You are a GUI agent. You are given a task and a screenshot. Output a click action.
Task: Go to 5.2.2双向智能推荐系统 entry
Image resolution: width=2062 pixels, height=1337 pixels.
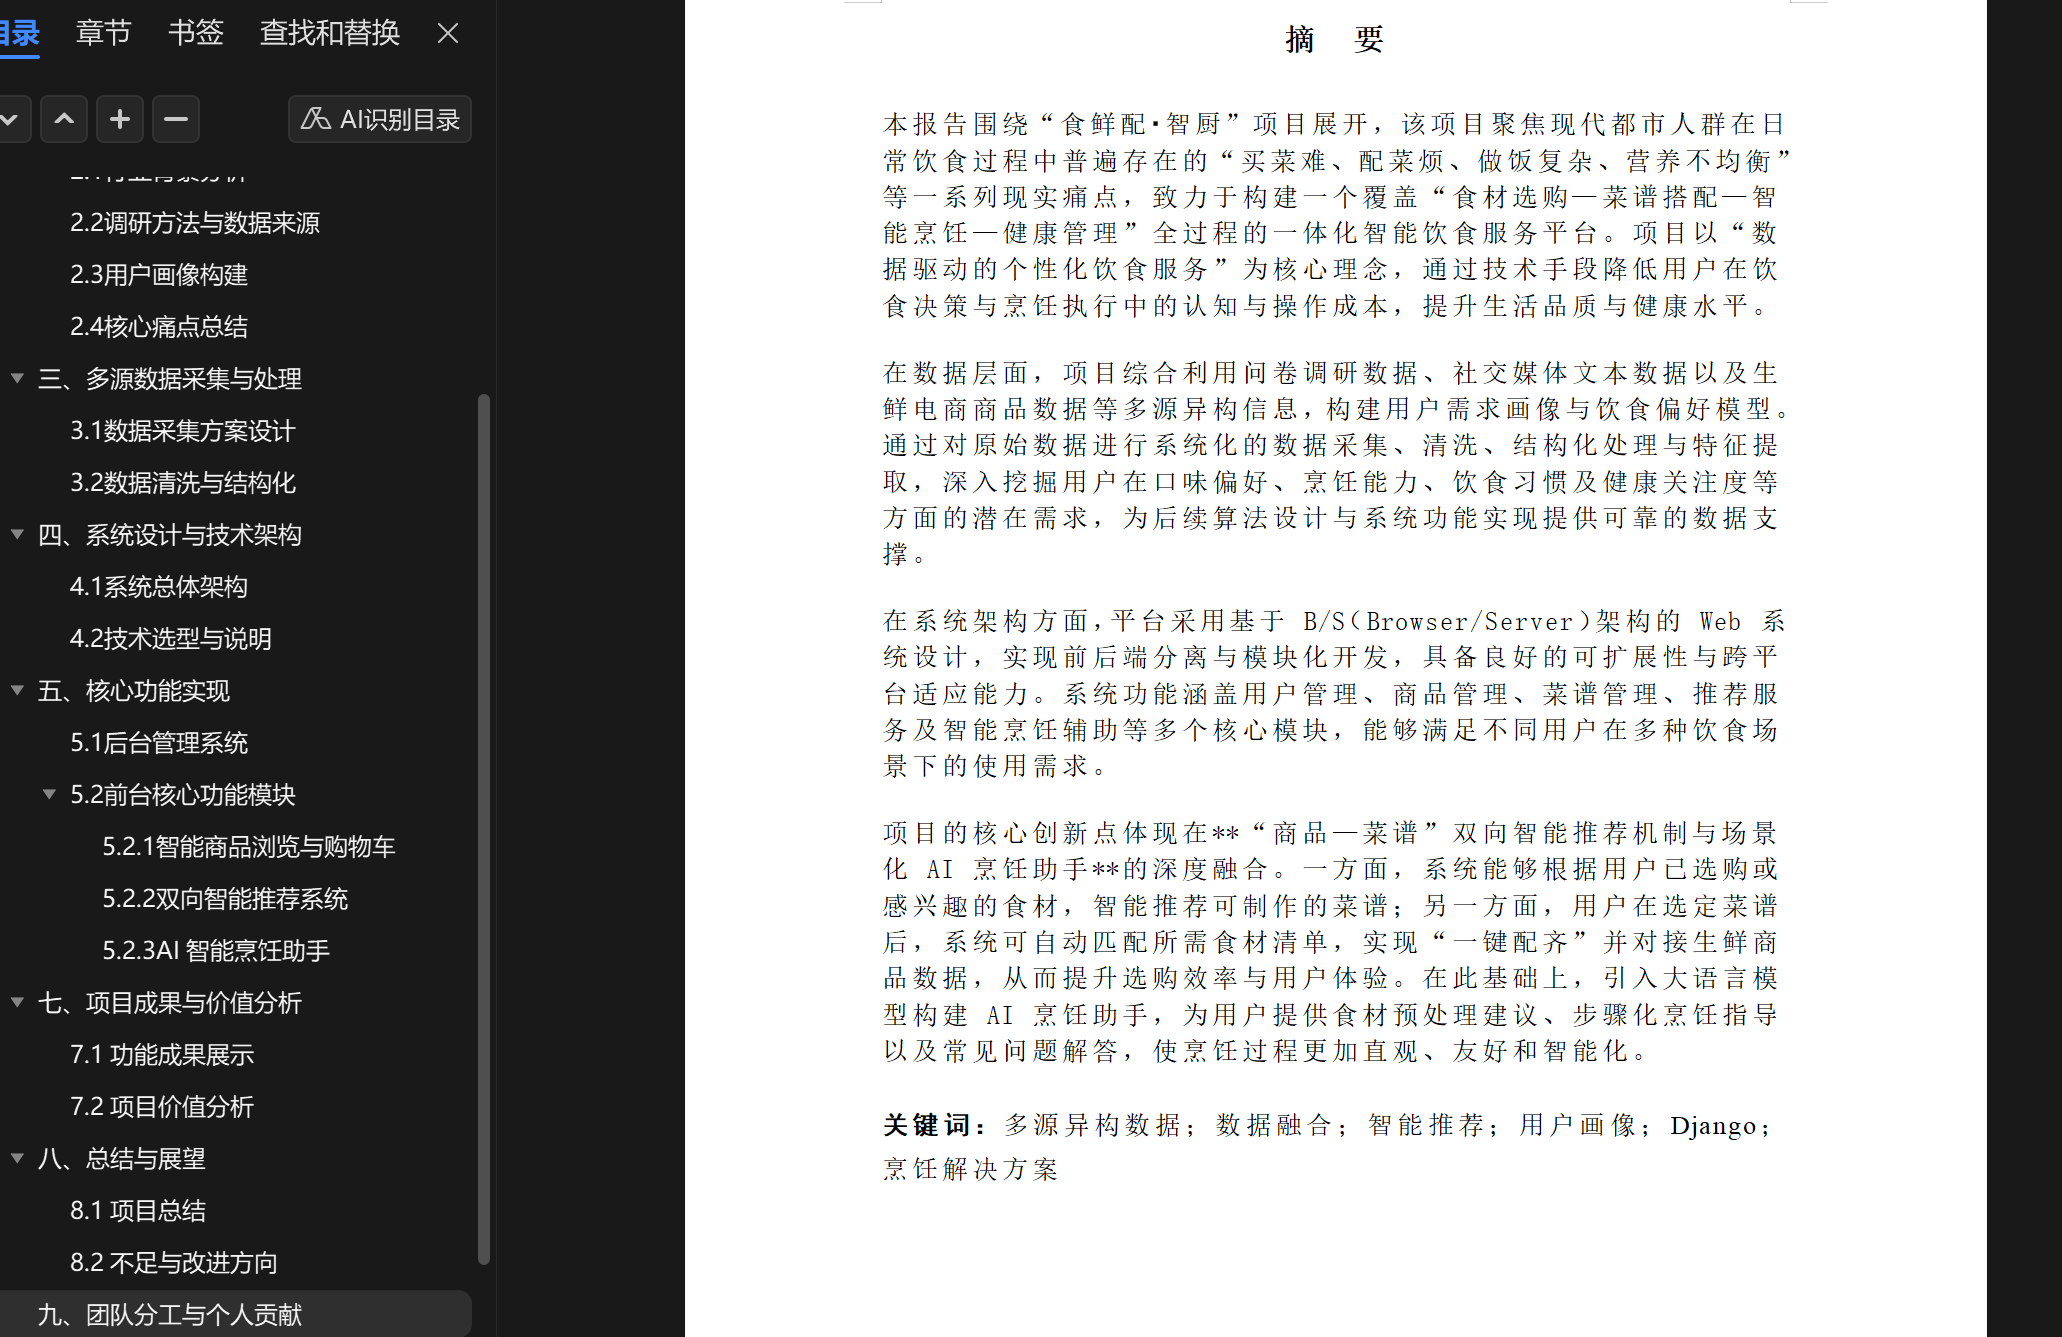click(225, 899)
